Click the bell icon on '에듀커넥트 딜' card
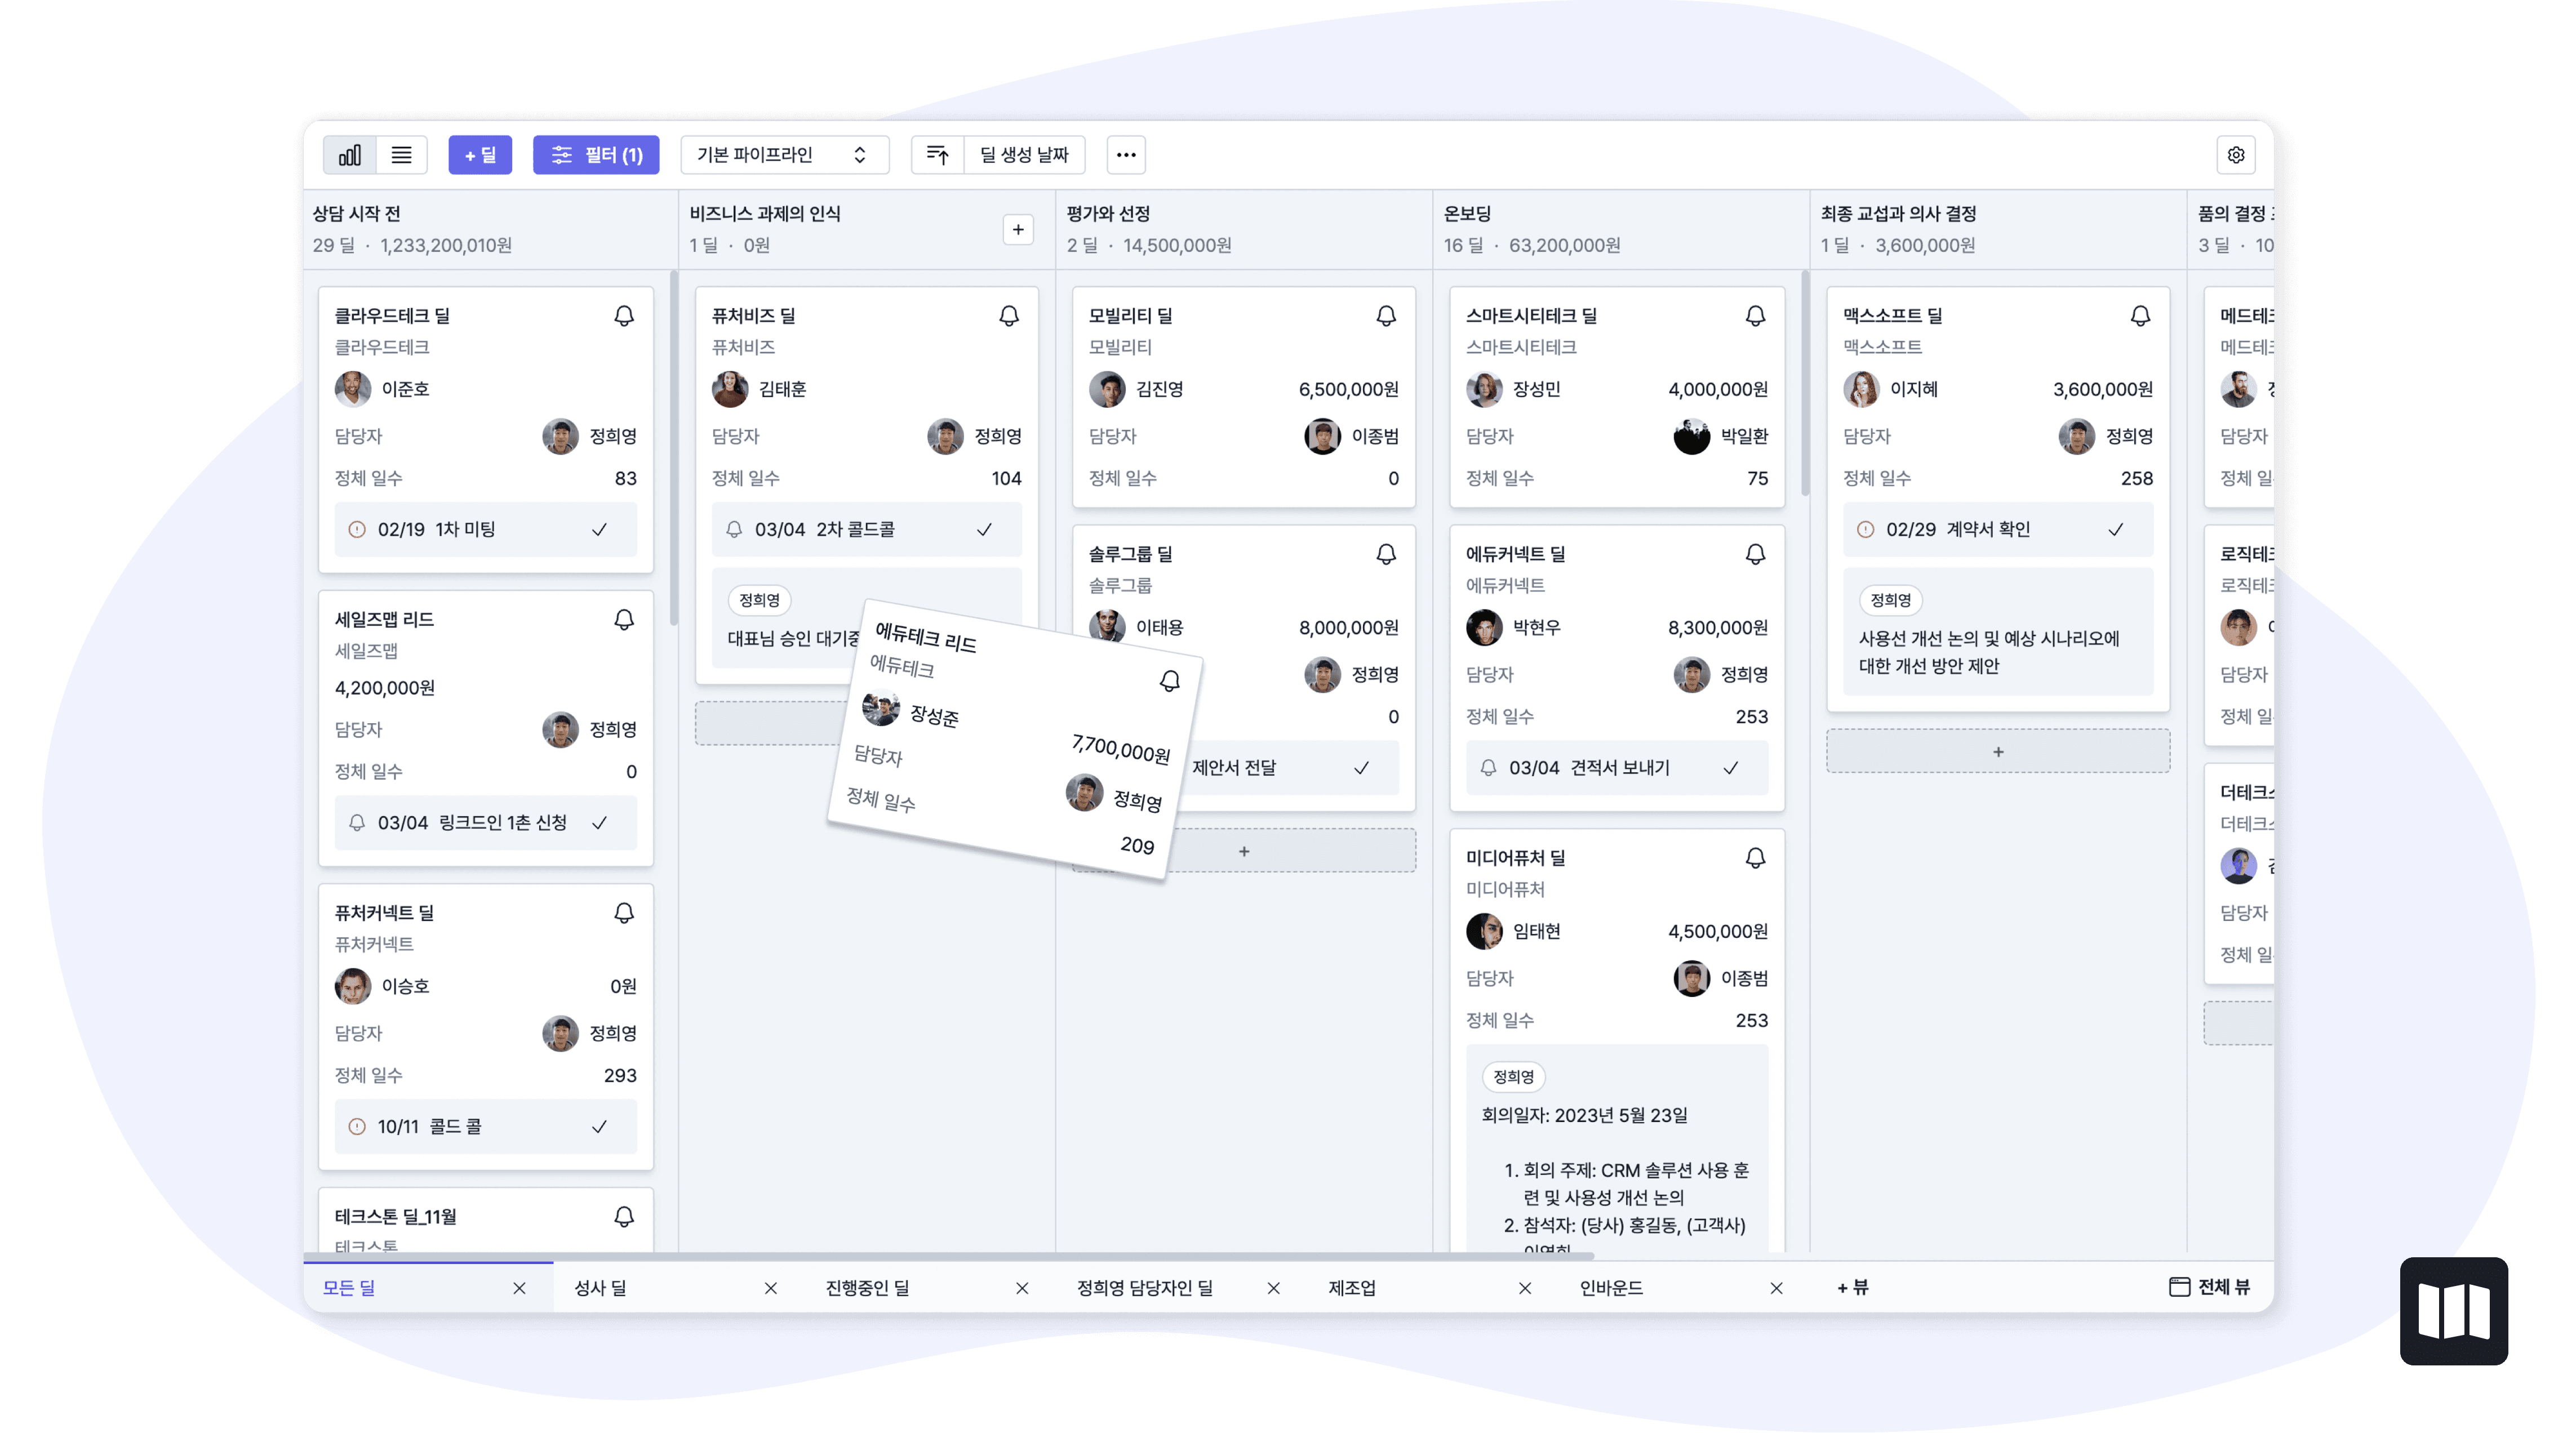The image size is (2576, 1433). pyautogui.click(x=1755, y=554)
